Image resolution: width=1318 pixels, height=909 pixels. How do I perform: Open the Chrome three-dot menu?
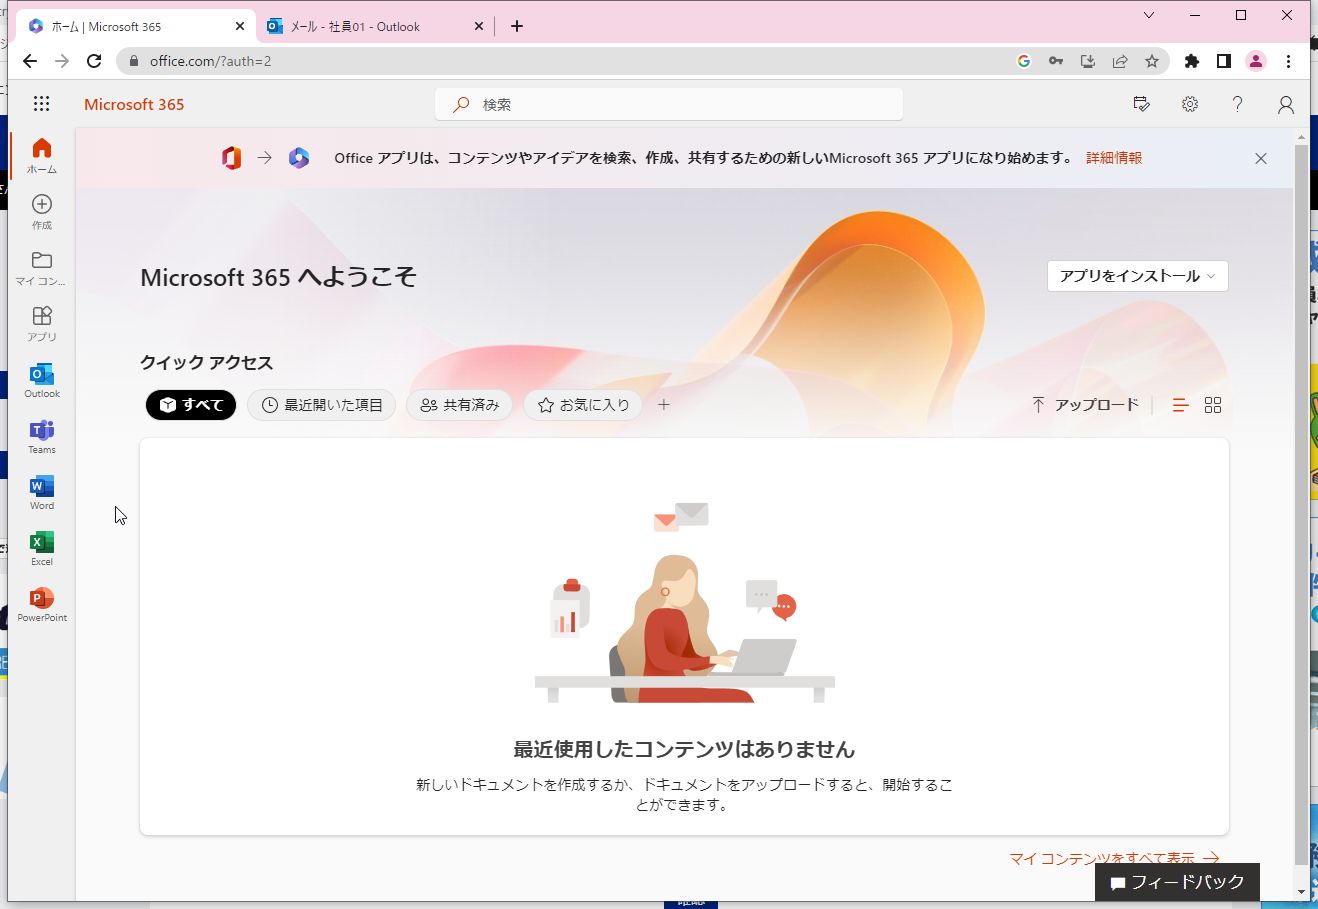coord(1289,61)
